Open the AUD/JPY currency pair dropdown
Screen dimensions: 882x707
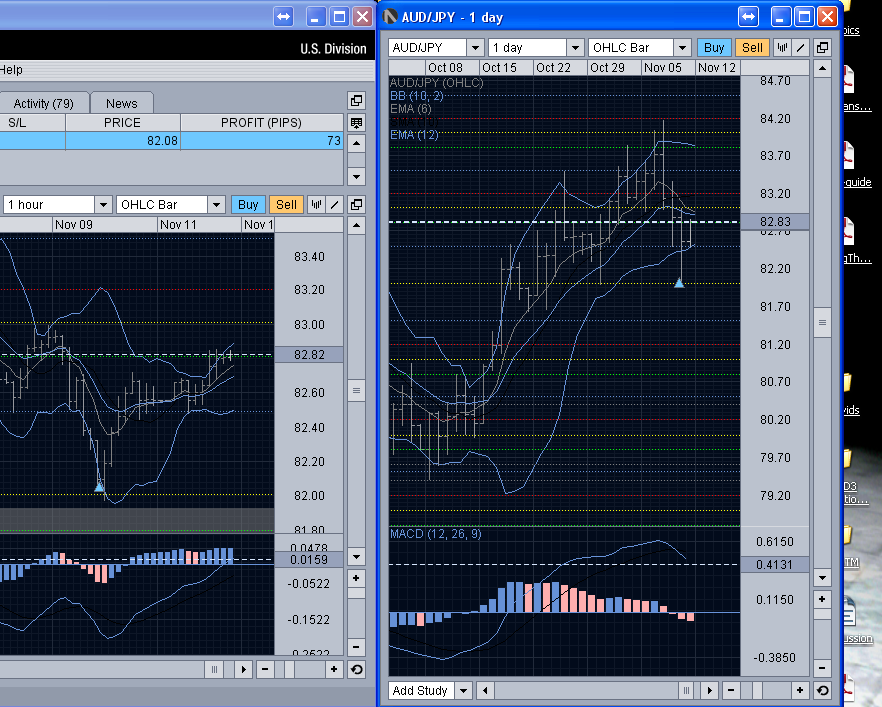pyautogui.click(x=475, y=47)
